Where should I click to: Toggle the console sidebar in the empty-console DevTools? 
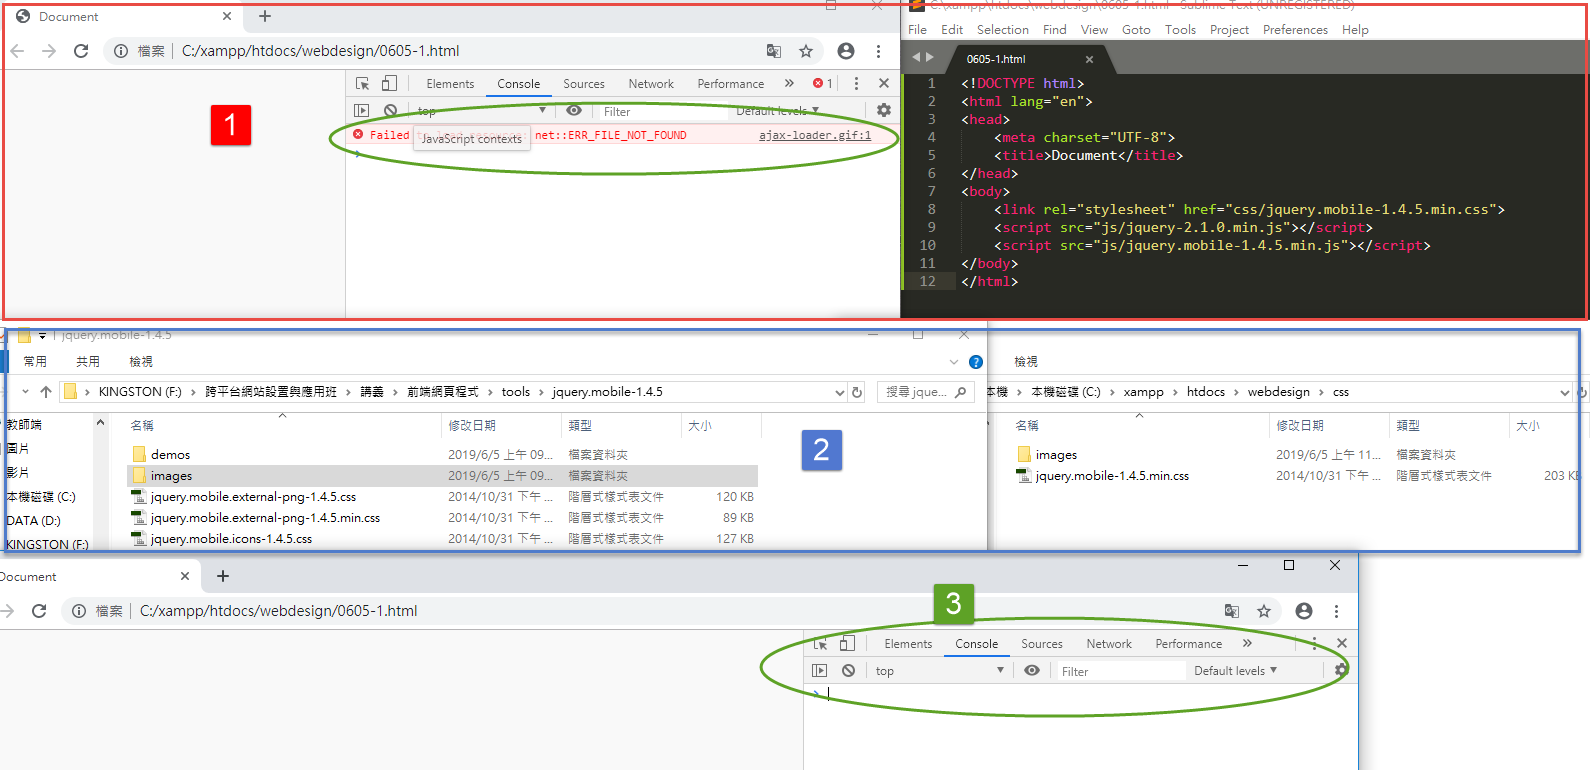(x=820, y=671)
